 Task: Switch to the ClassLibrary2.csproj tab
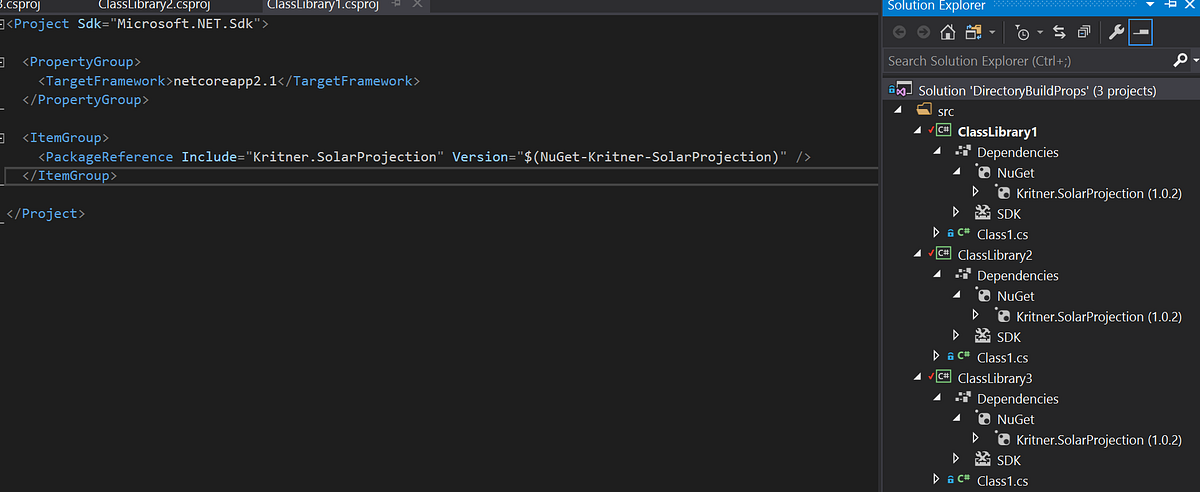pos(153,5)
